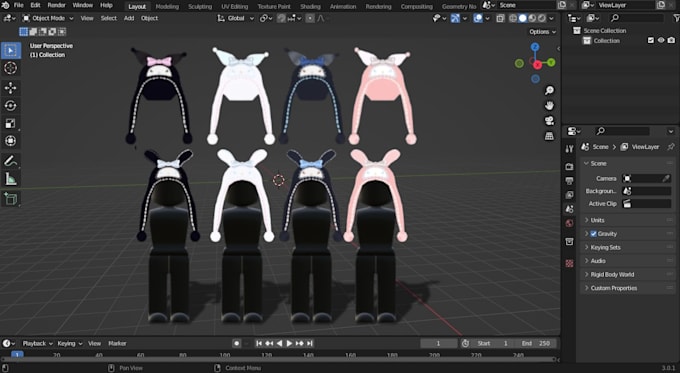Viewport: 680px width, 373px height.
Task: Toggle Collection exclude checkbox in outliner
Action: pyautogui.click(x=651, y=40)
